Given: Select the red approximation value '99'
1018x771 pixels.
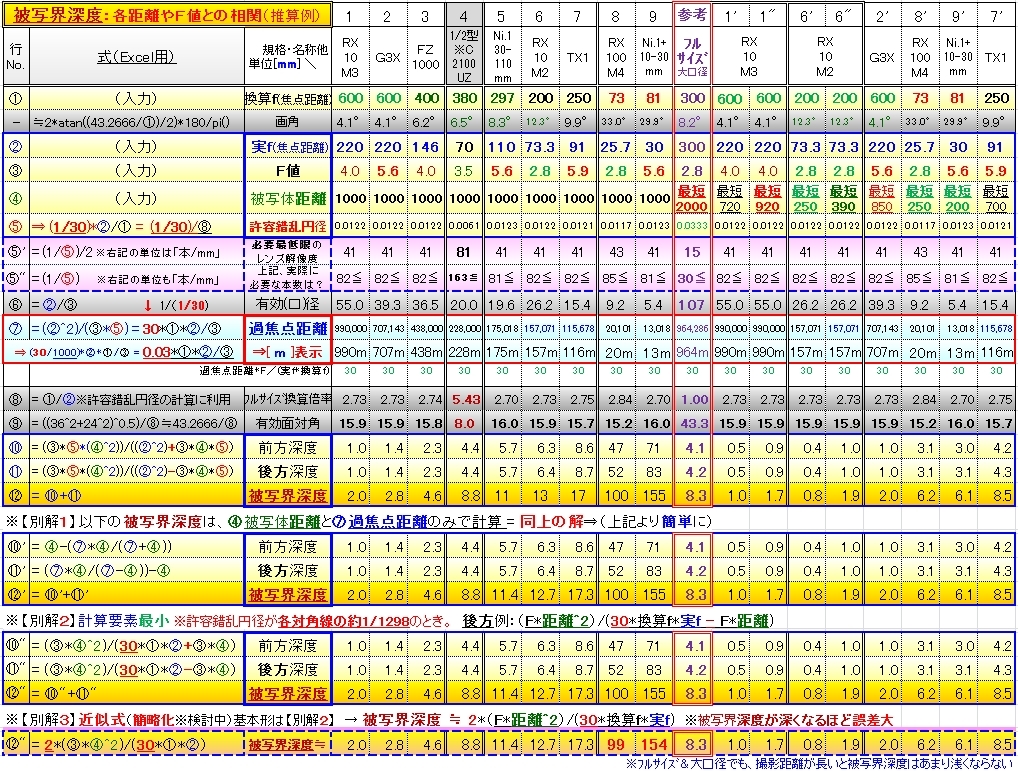Looking at the screenshot, I should (616, 744).
